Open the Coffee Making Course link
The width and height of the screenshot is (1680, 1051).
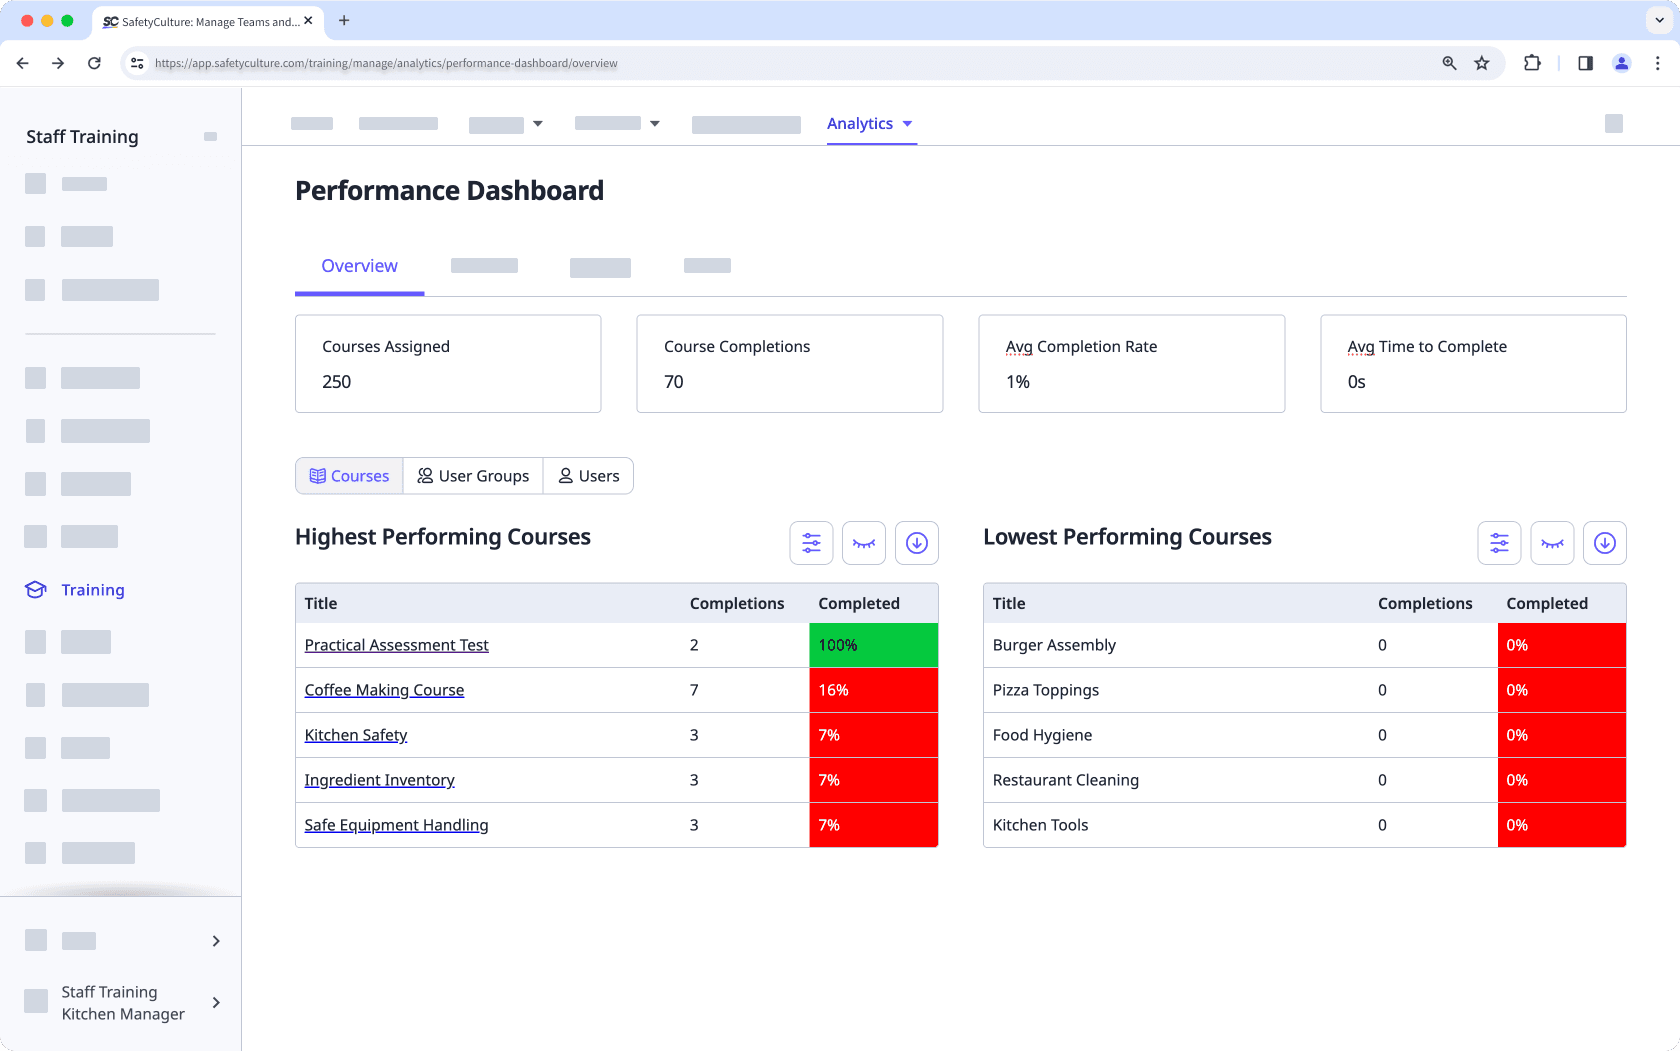tap(384, 691)
